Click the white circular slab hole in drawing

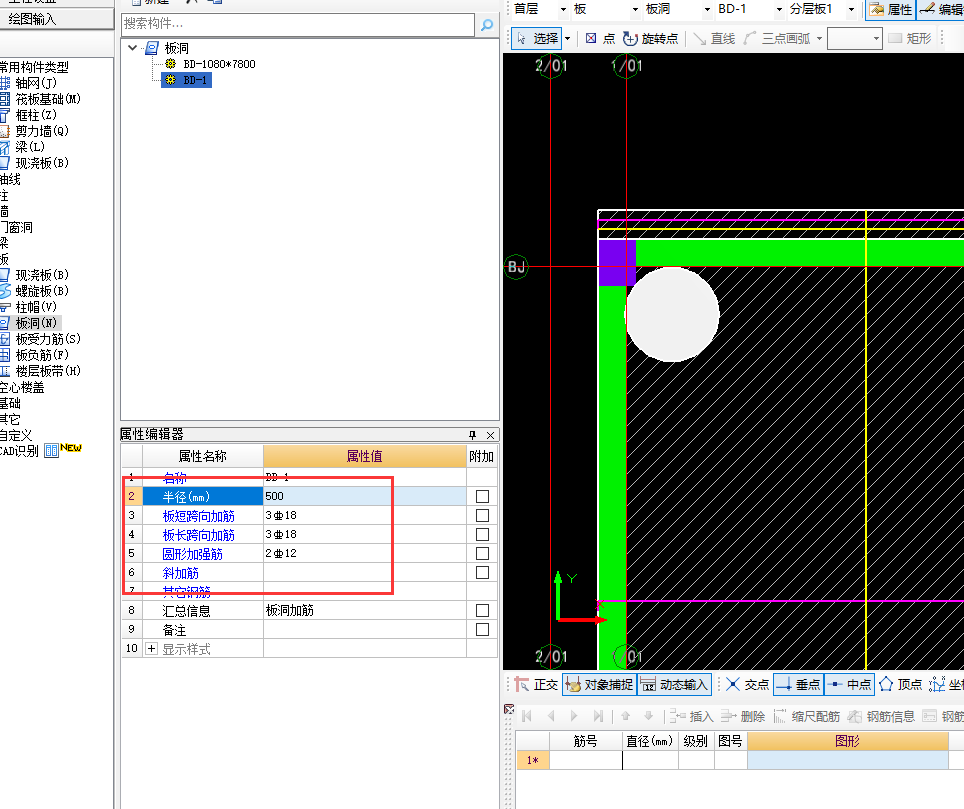tap(673, 314)
